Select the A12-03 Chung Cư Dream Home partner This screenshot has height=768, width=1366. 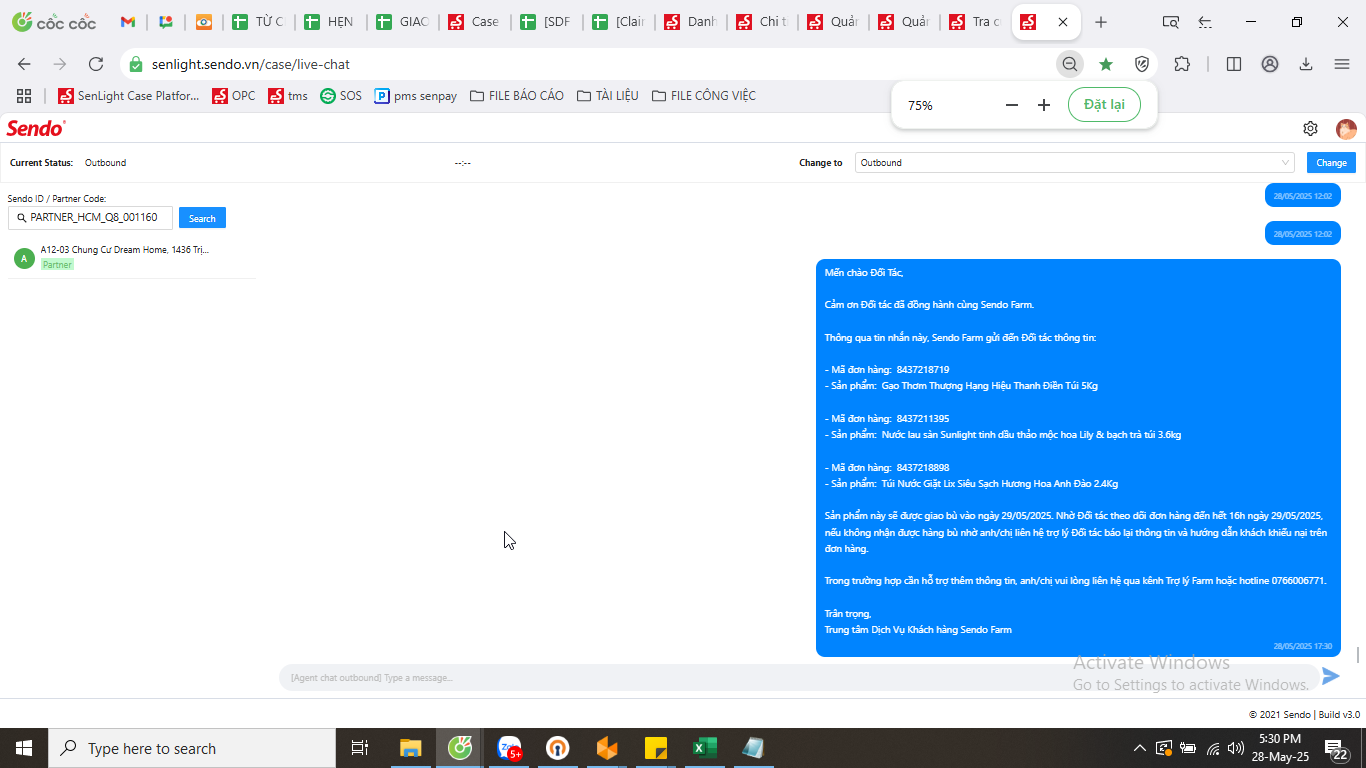[x=131, y=257]
